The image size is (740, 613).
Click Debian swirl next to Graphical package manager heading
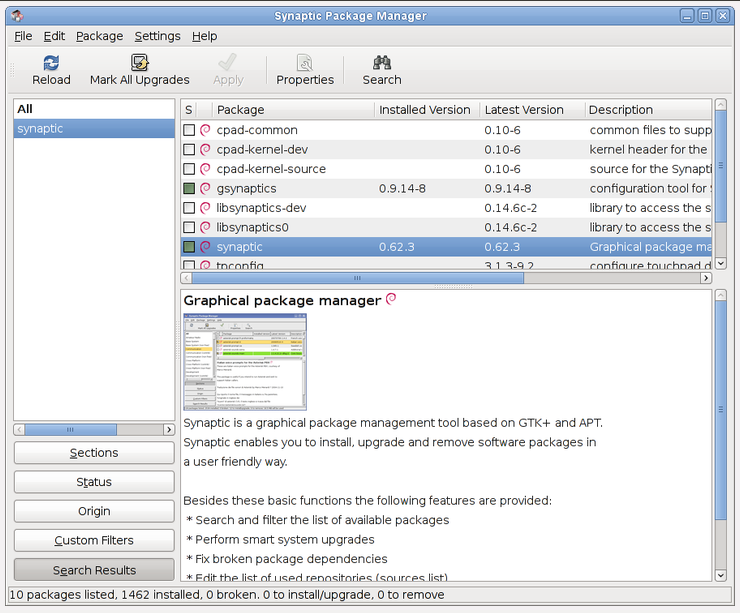coord(391,299)
